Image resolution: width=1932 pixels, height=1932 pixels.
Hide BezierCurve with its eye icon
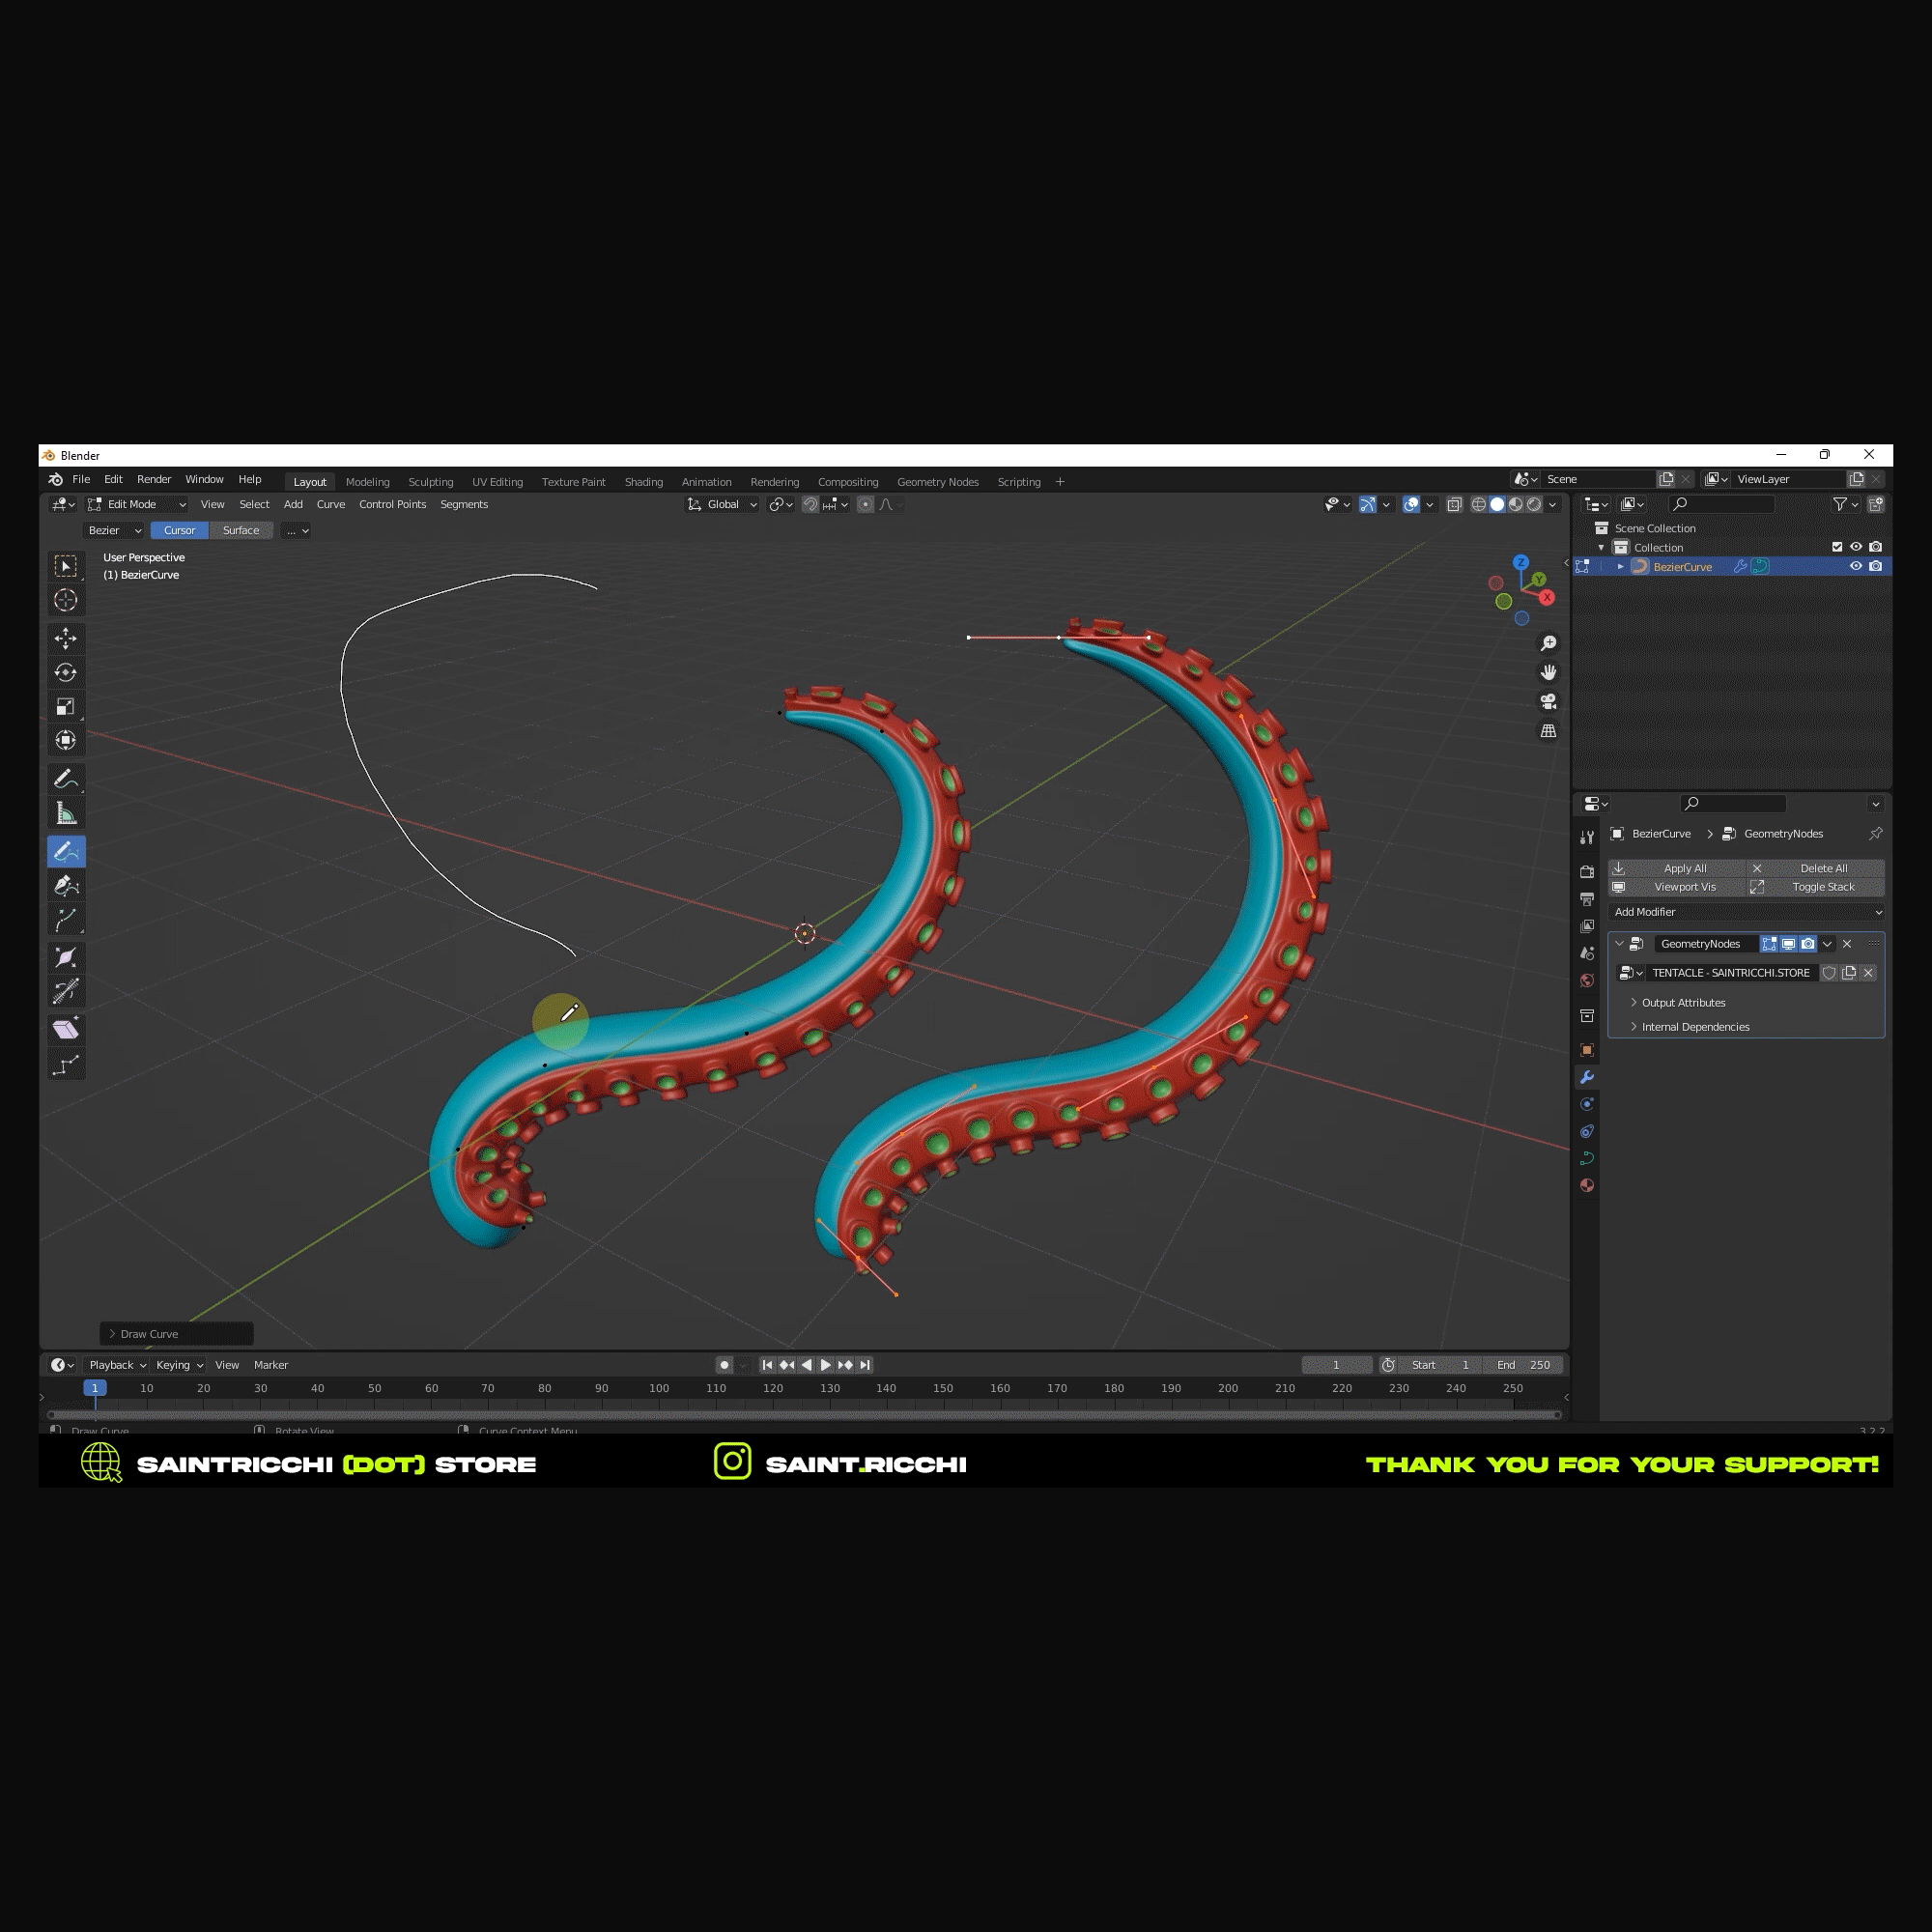click(1856, 566)
